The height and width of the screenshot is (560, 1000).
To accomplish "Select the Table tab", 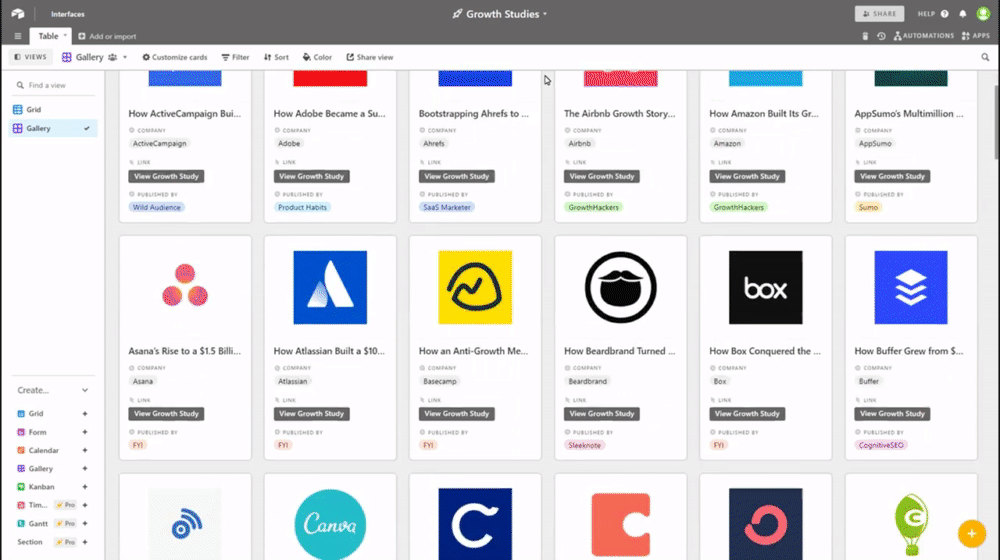I will click(x=49, y=36).
